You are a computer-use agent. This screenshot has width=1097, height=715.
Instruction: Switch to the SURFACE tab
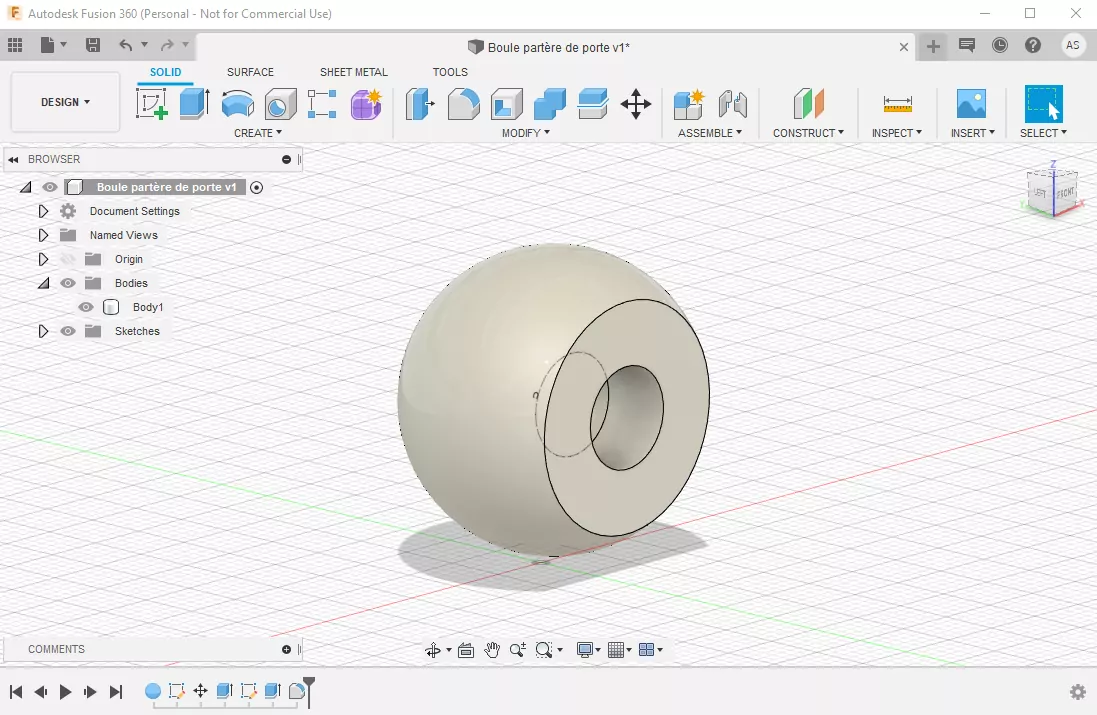pos(250,72)
